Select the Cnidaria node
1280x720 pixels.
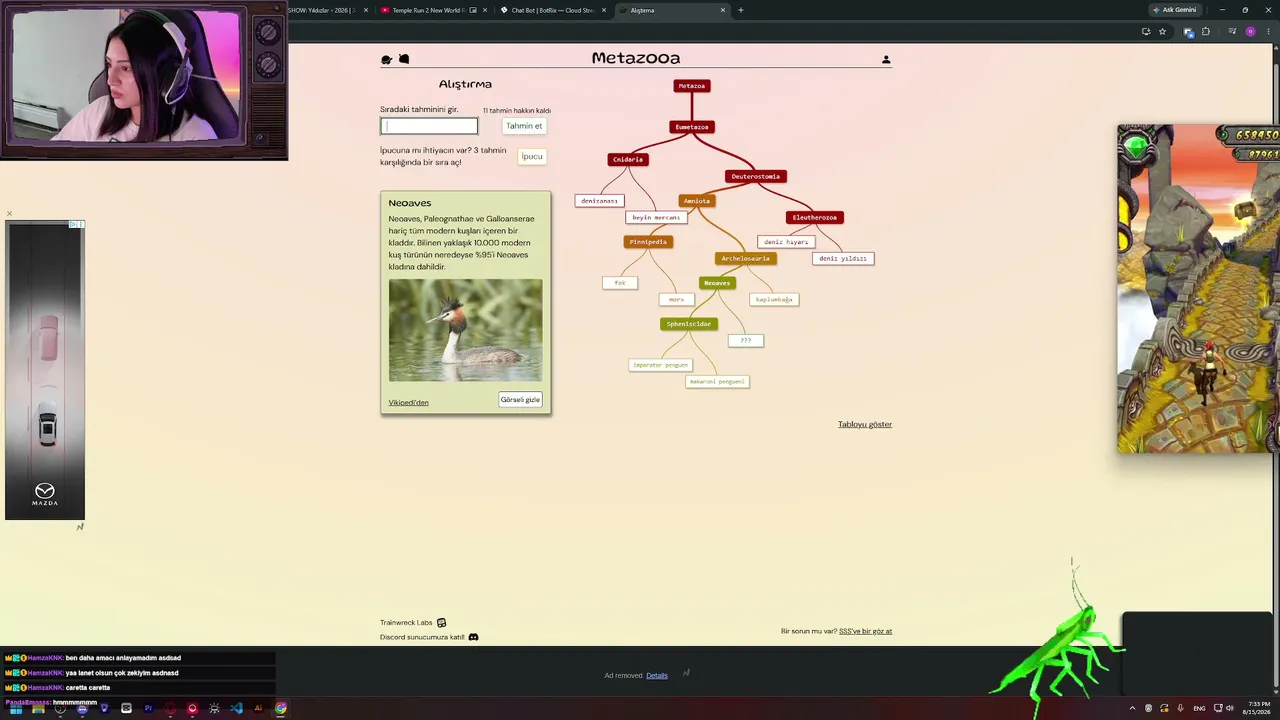coord(628,159)
